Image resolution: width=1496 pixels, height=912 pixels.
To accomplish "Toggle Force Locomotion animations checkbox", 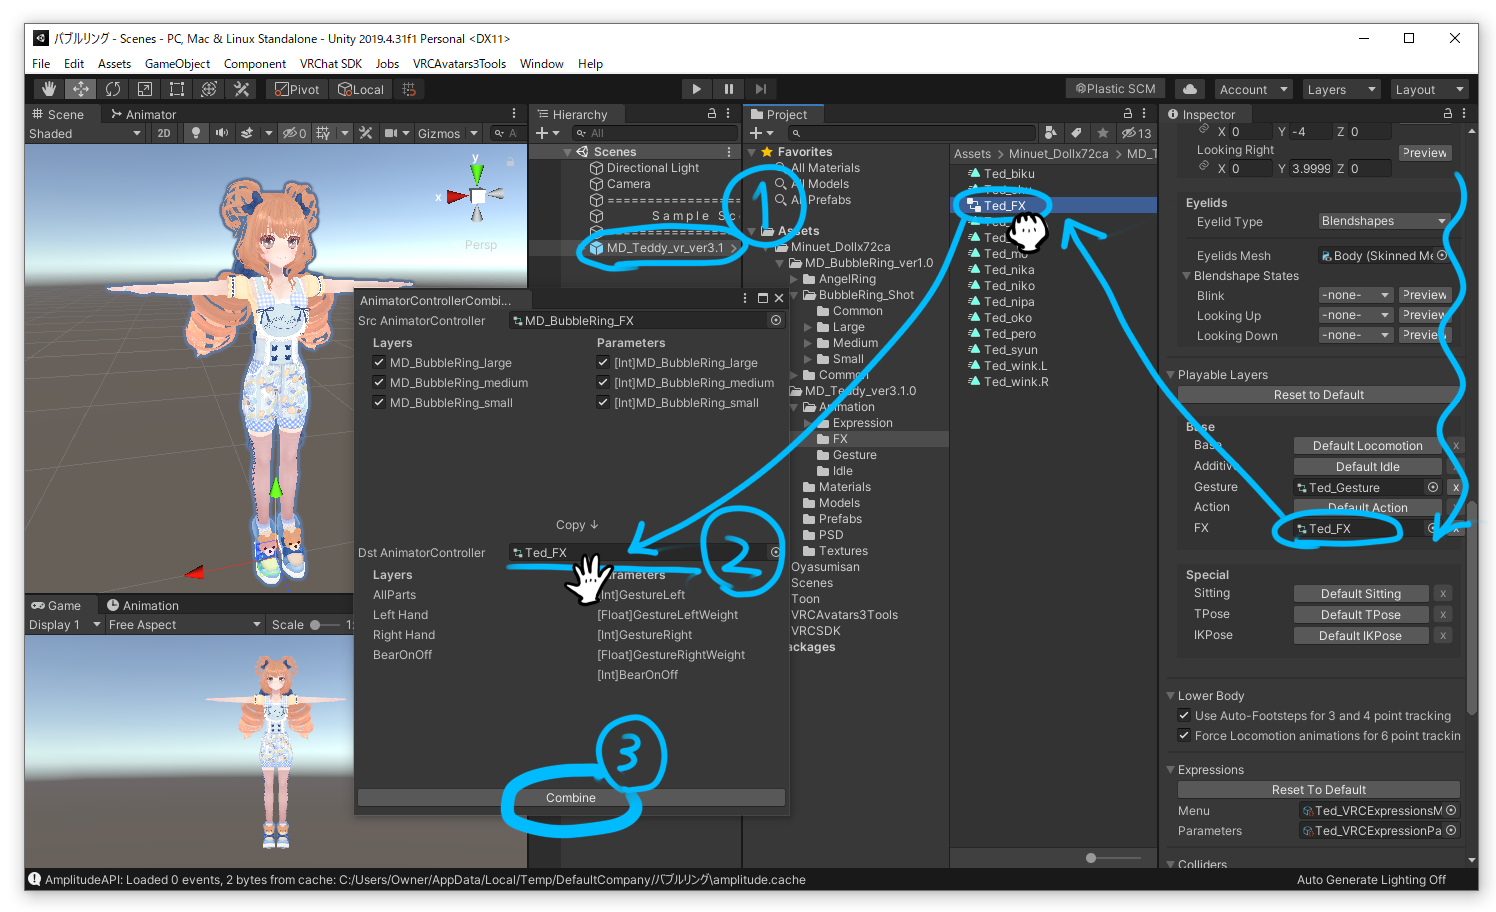I will point(1184,735).
